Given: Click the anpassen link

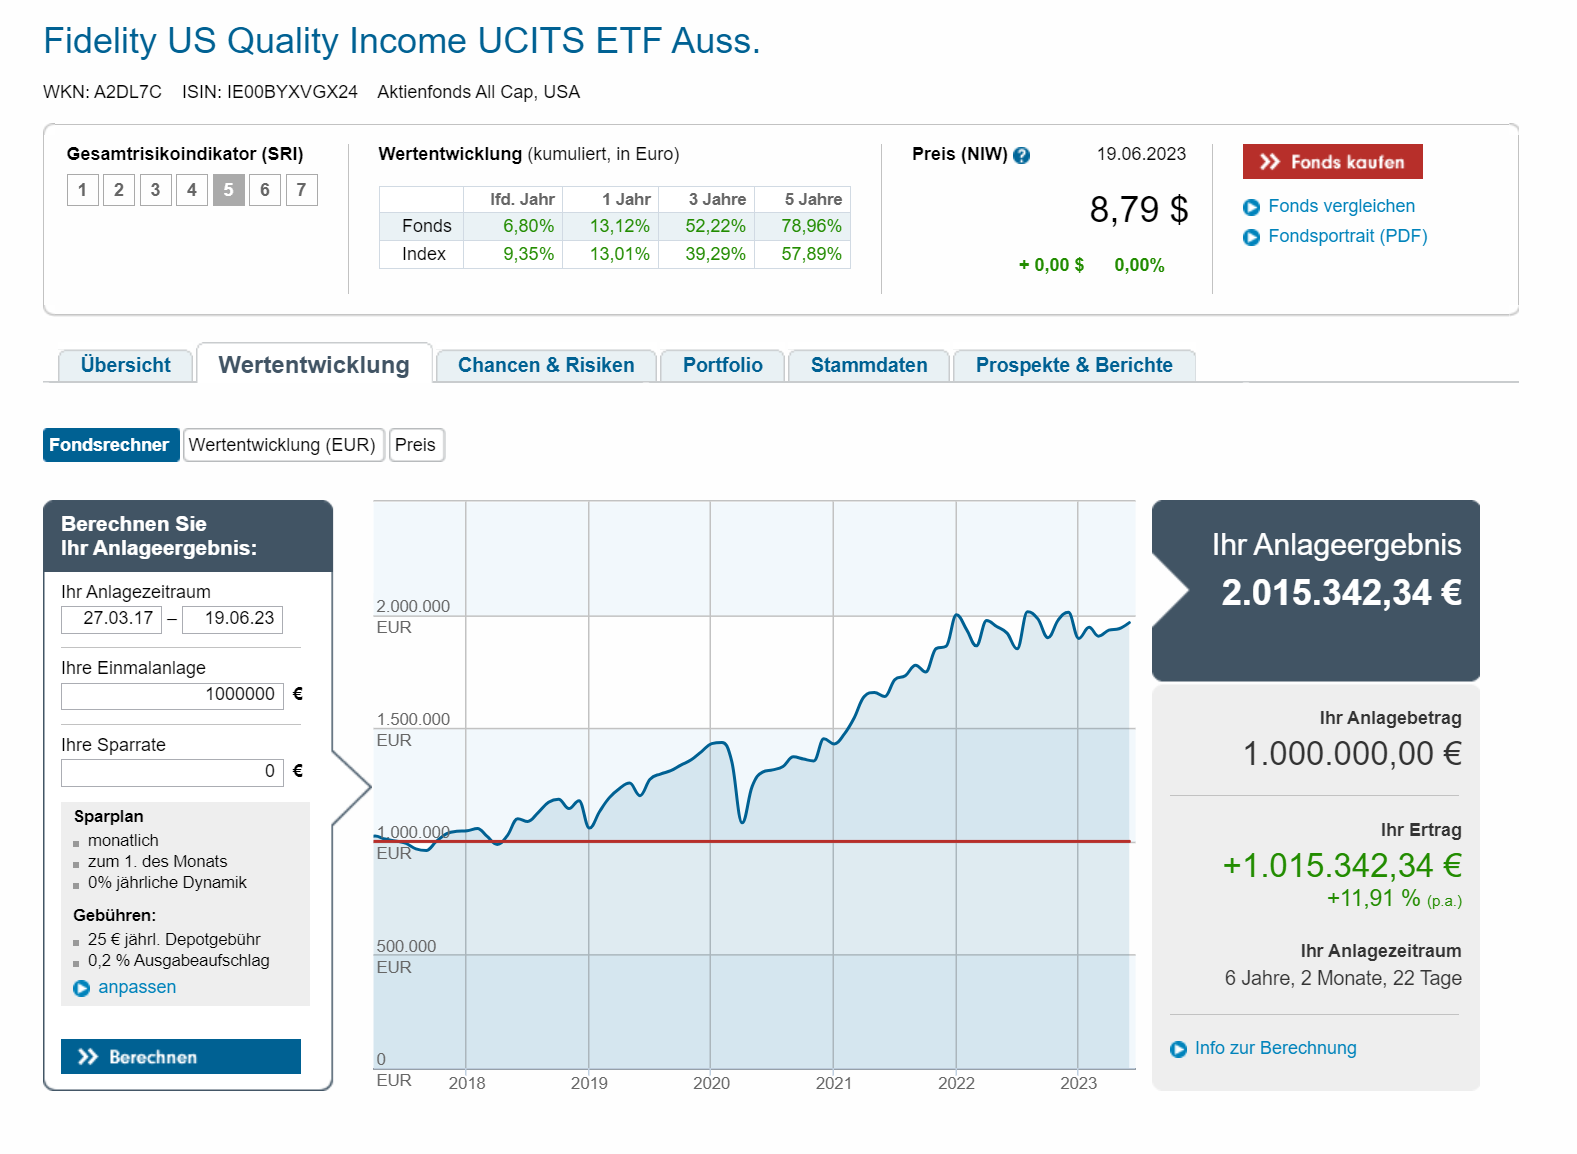Looking at the screenshot, I should point(137,987).
